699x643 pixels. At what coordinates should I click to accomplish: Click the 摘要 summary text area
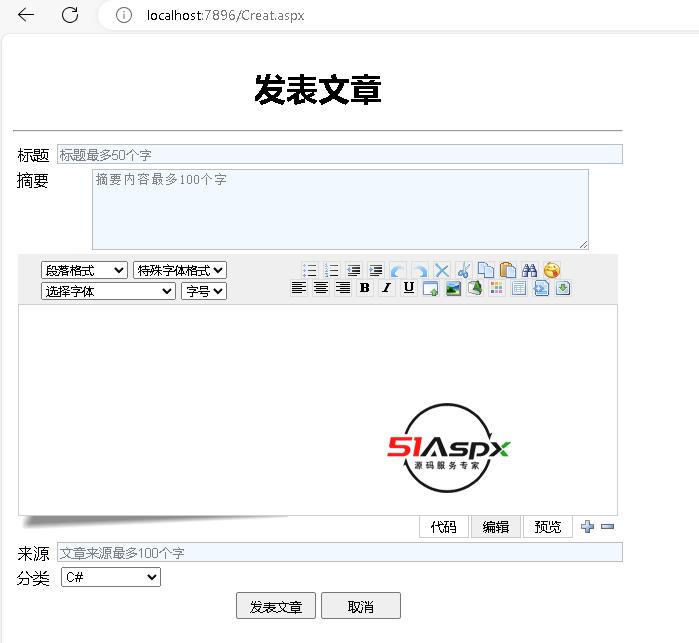[340, 210]
